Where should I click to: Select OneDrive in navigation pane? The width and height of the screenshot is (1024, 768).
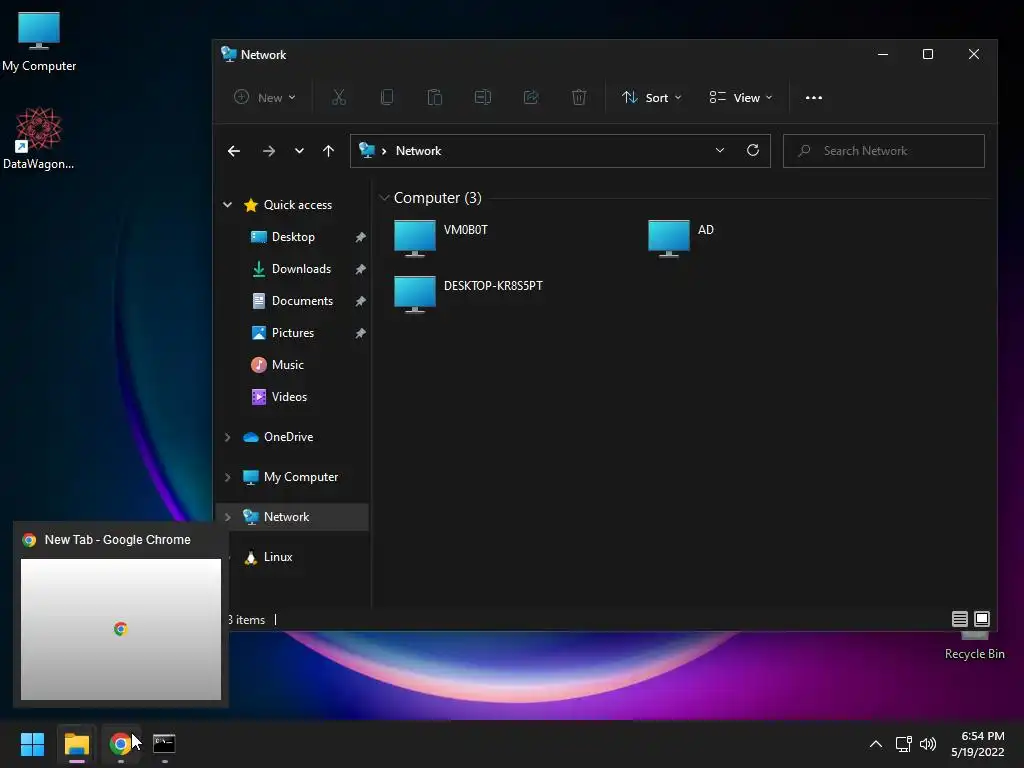coord(288,437)
